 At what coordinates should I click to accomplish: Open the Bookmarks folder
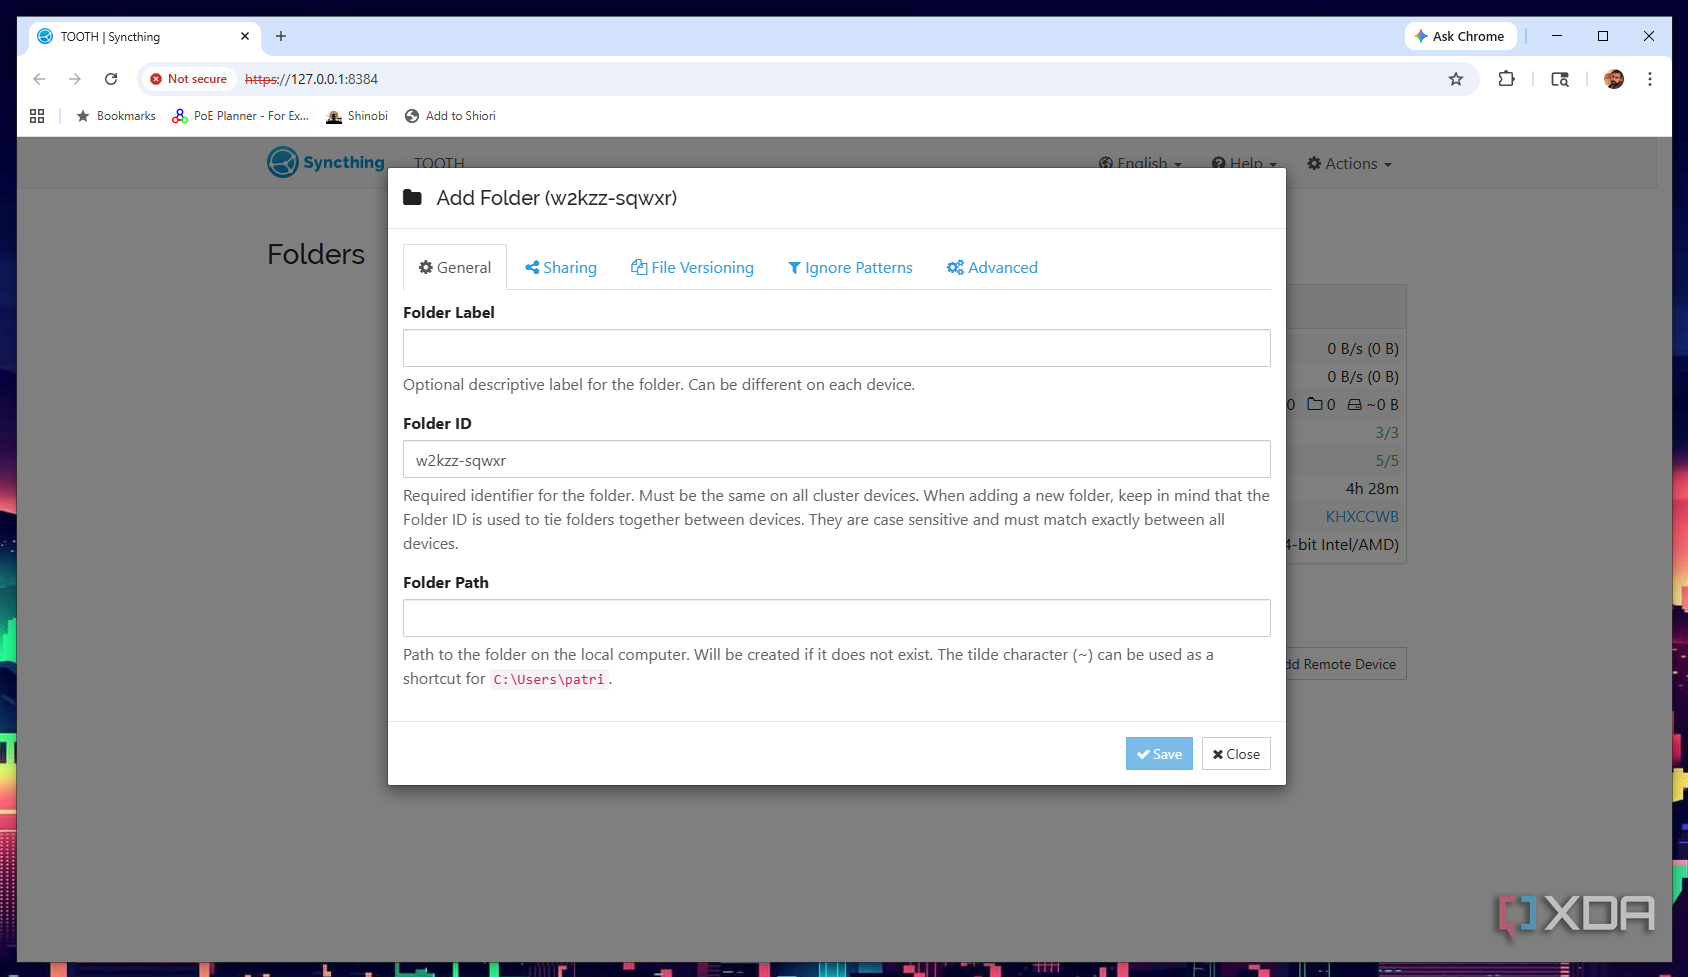pos(116,116)
